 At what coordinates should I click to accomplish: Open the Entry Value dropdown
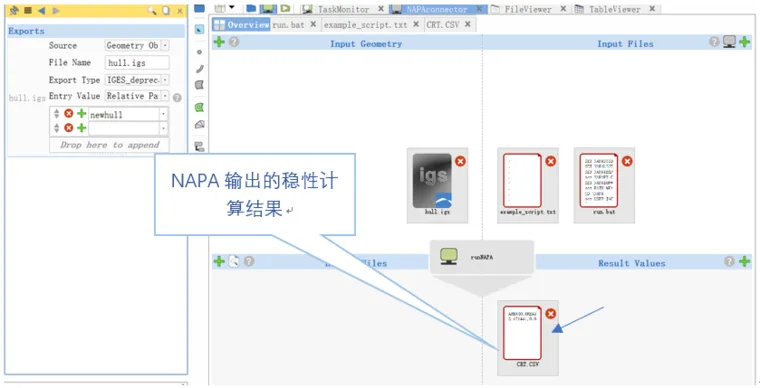[165, 96]
